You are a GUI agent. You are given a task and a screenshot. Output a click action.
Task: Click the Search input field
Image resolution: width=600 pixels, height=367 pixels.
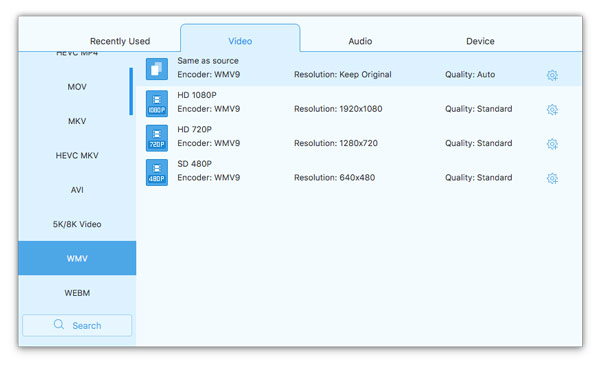77,325
